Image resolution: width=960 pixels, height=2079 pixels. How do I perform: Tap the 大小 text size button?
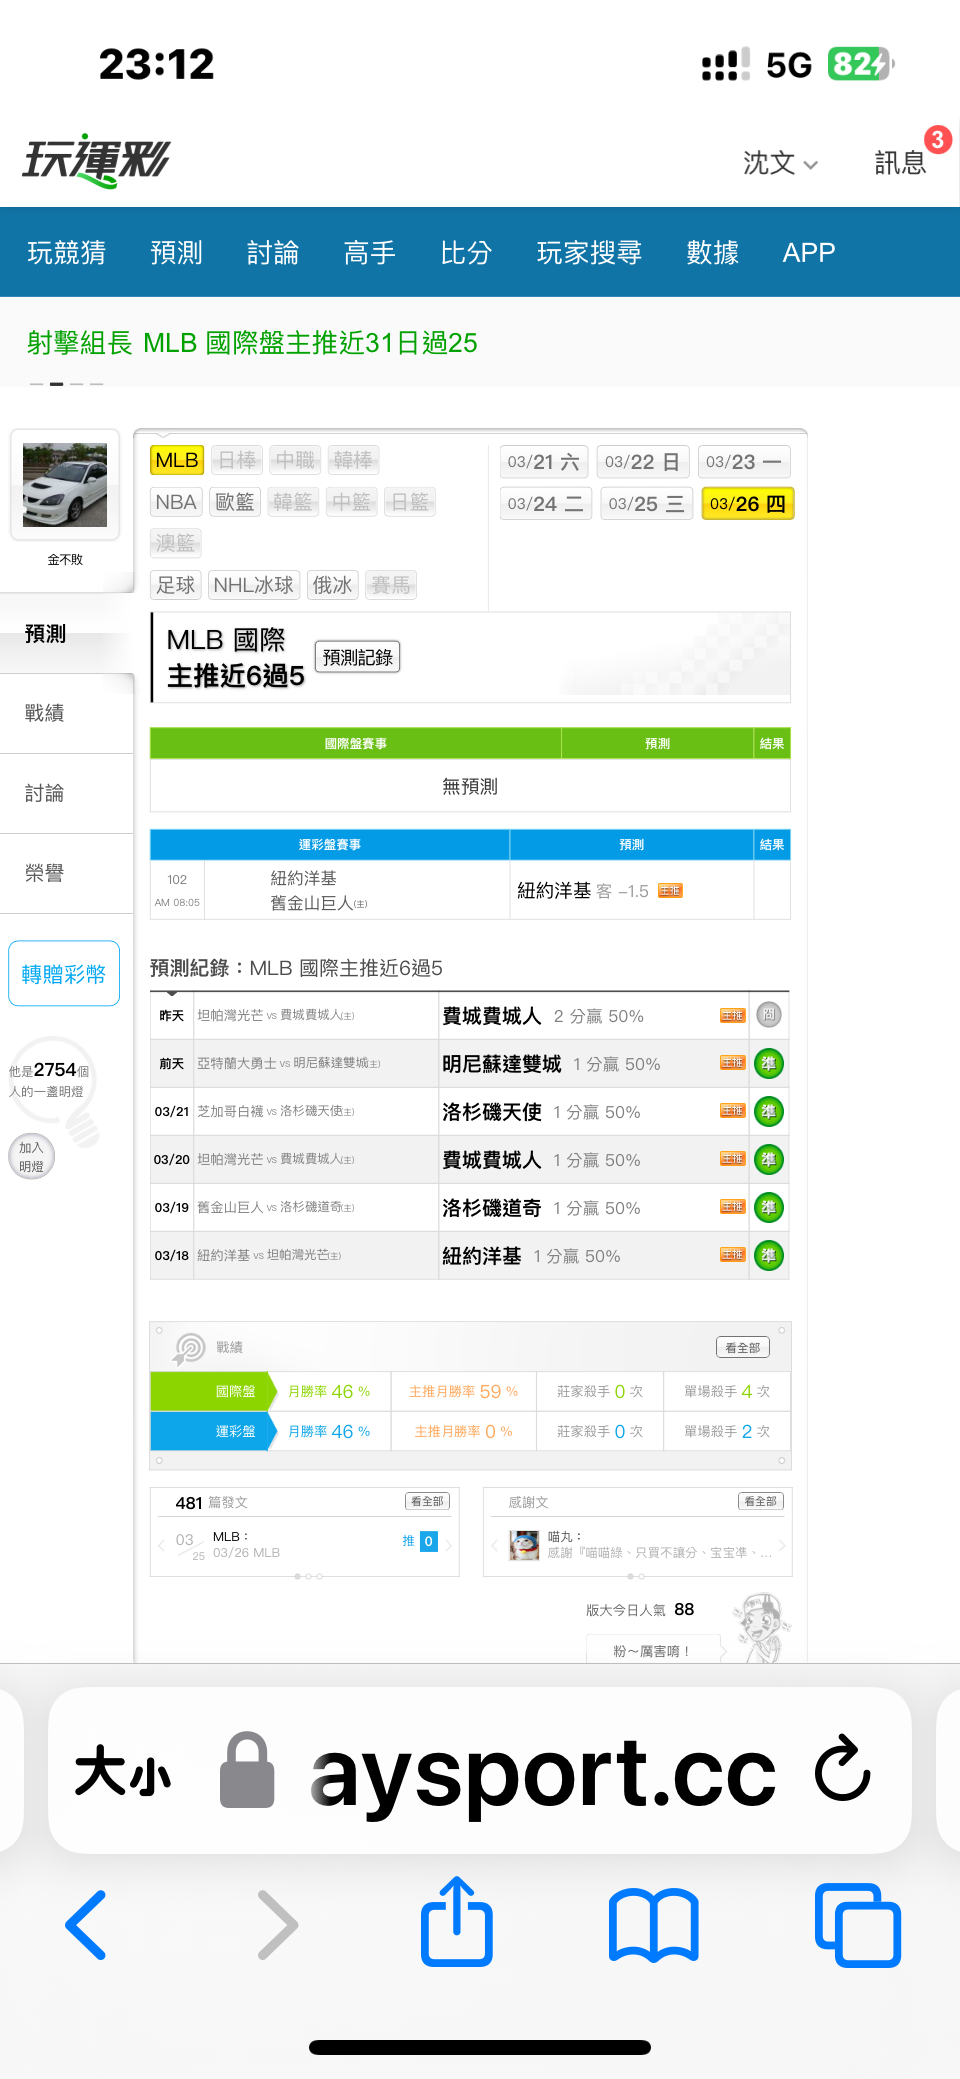pyautogui.click(x=122, y=1772)
